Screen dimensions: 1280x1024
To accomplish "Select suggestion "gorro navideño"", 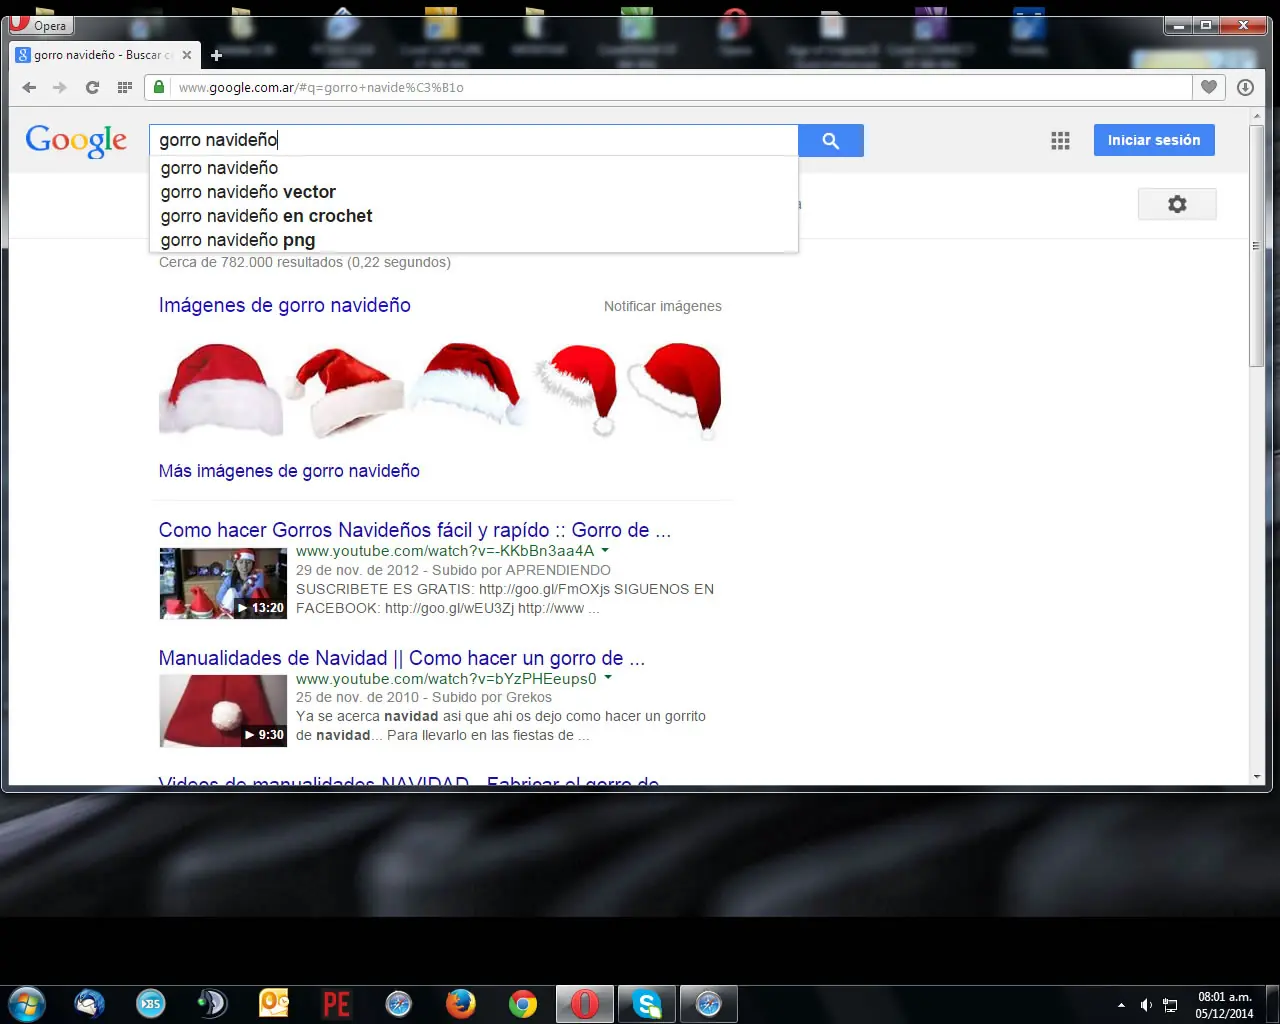I will [x=474, y=168].
